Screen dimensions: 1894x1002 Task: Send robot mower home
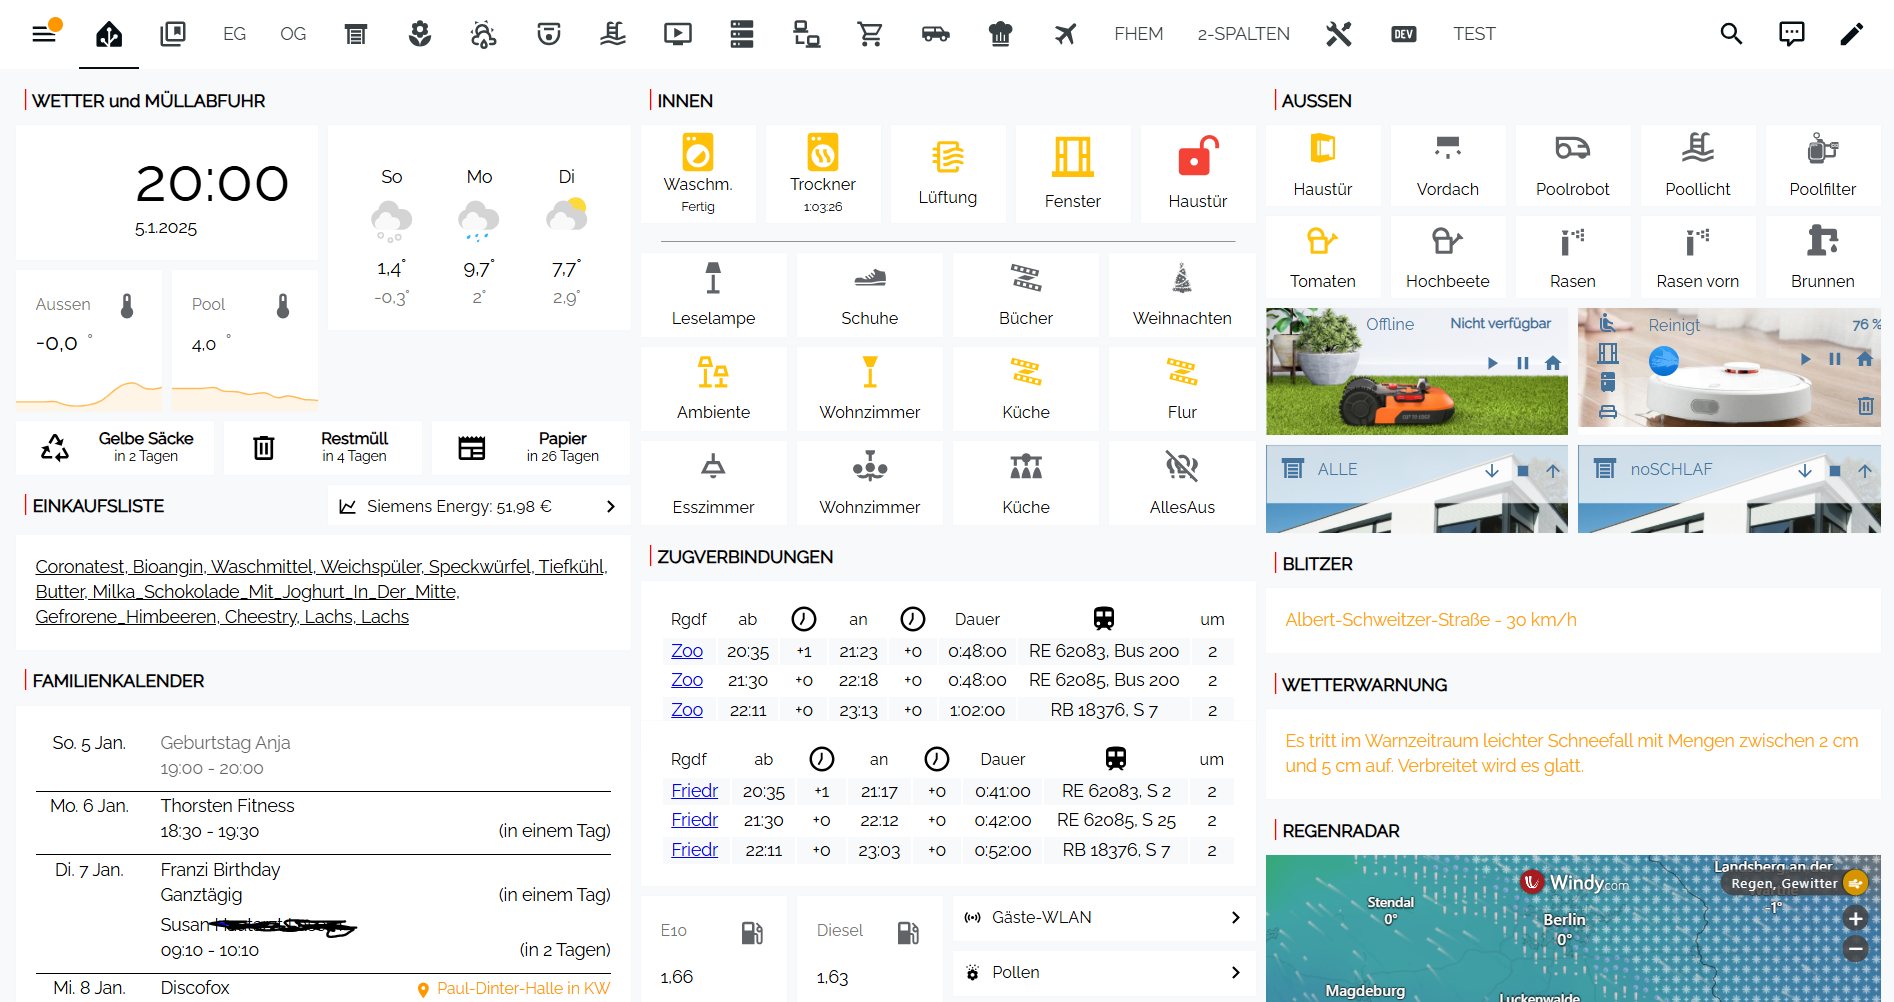click(1552, 363)
